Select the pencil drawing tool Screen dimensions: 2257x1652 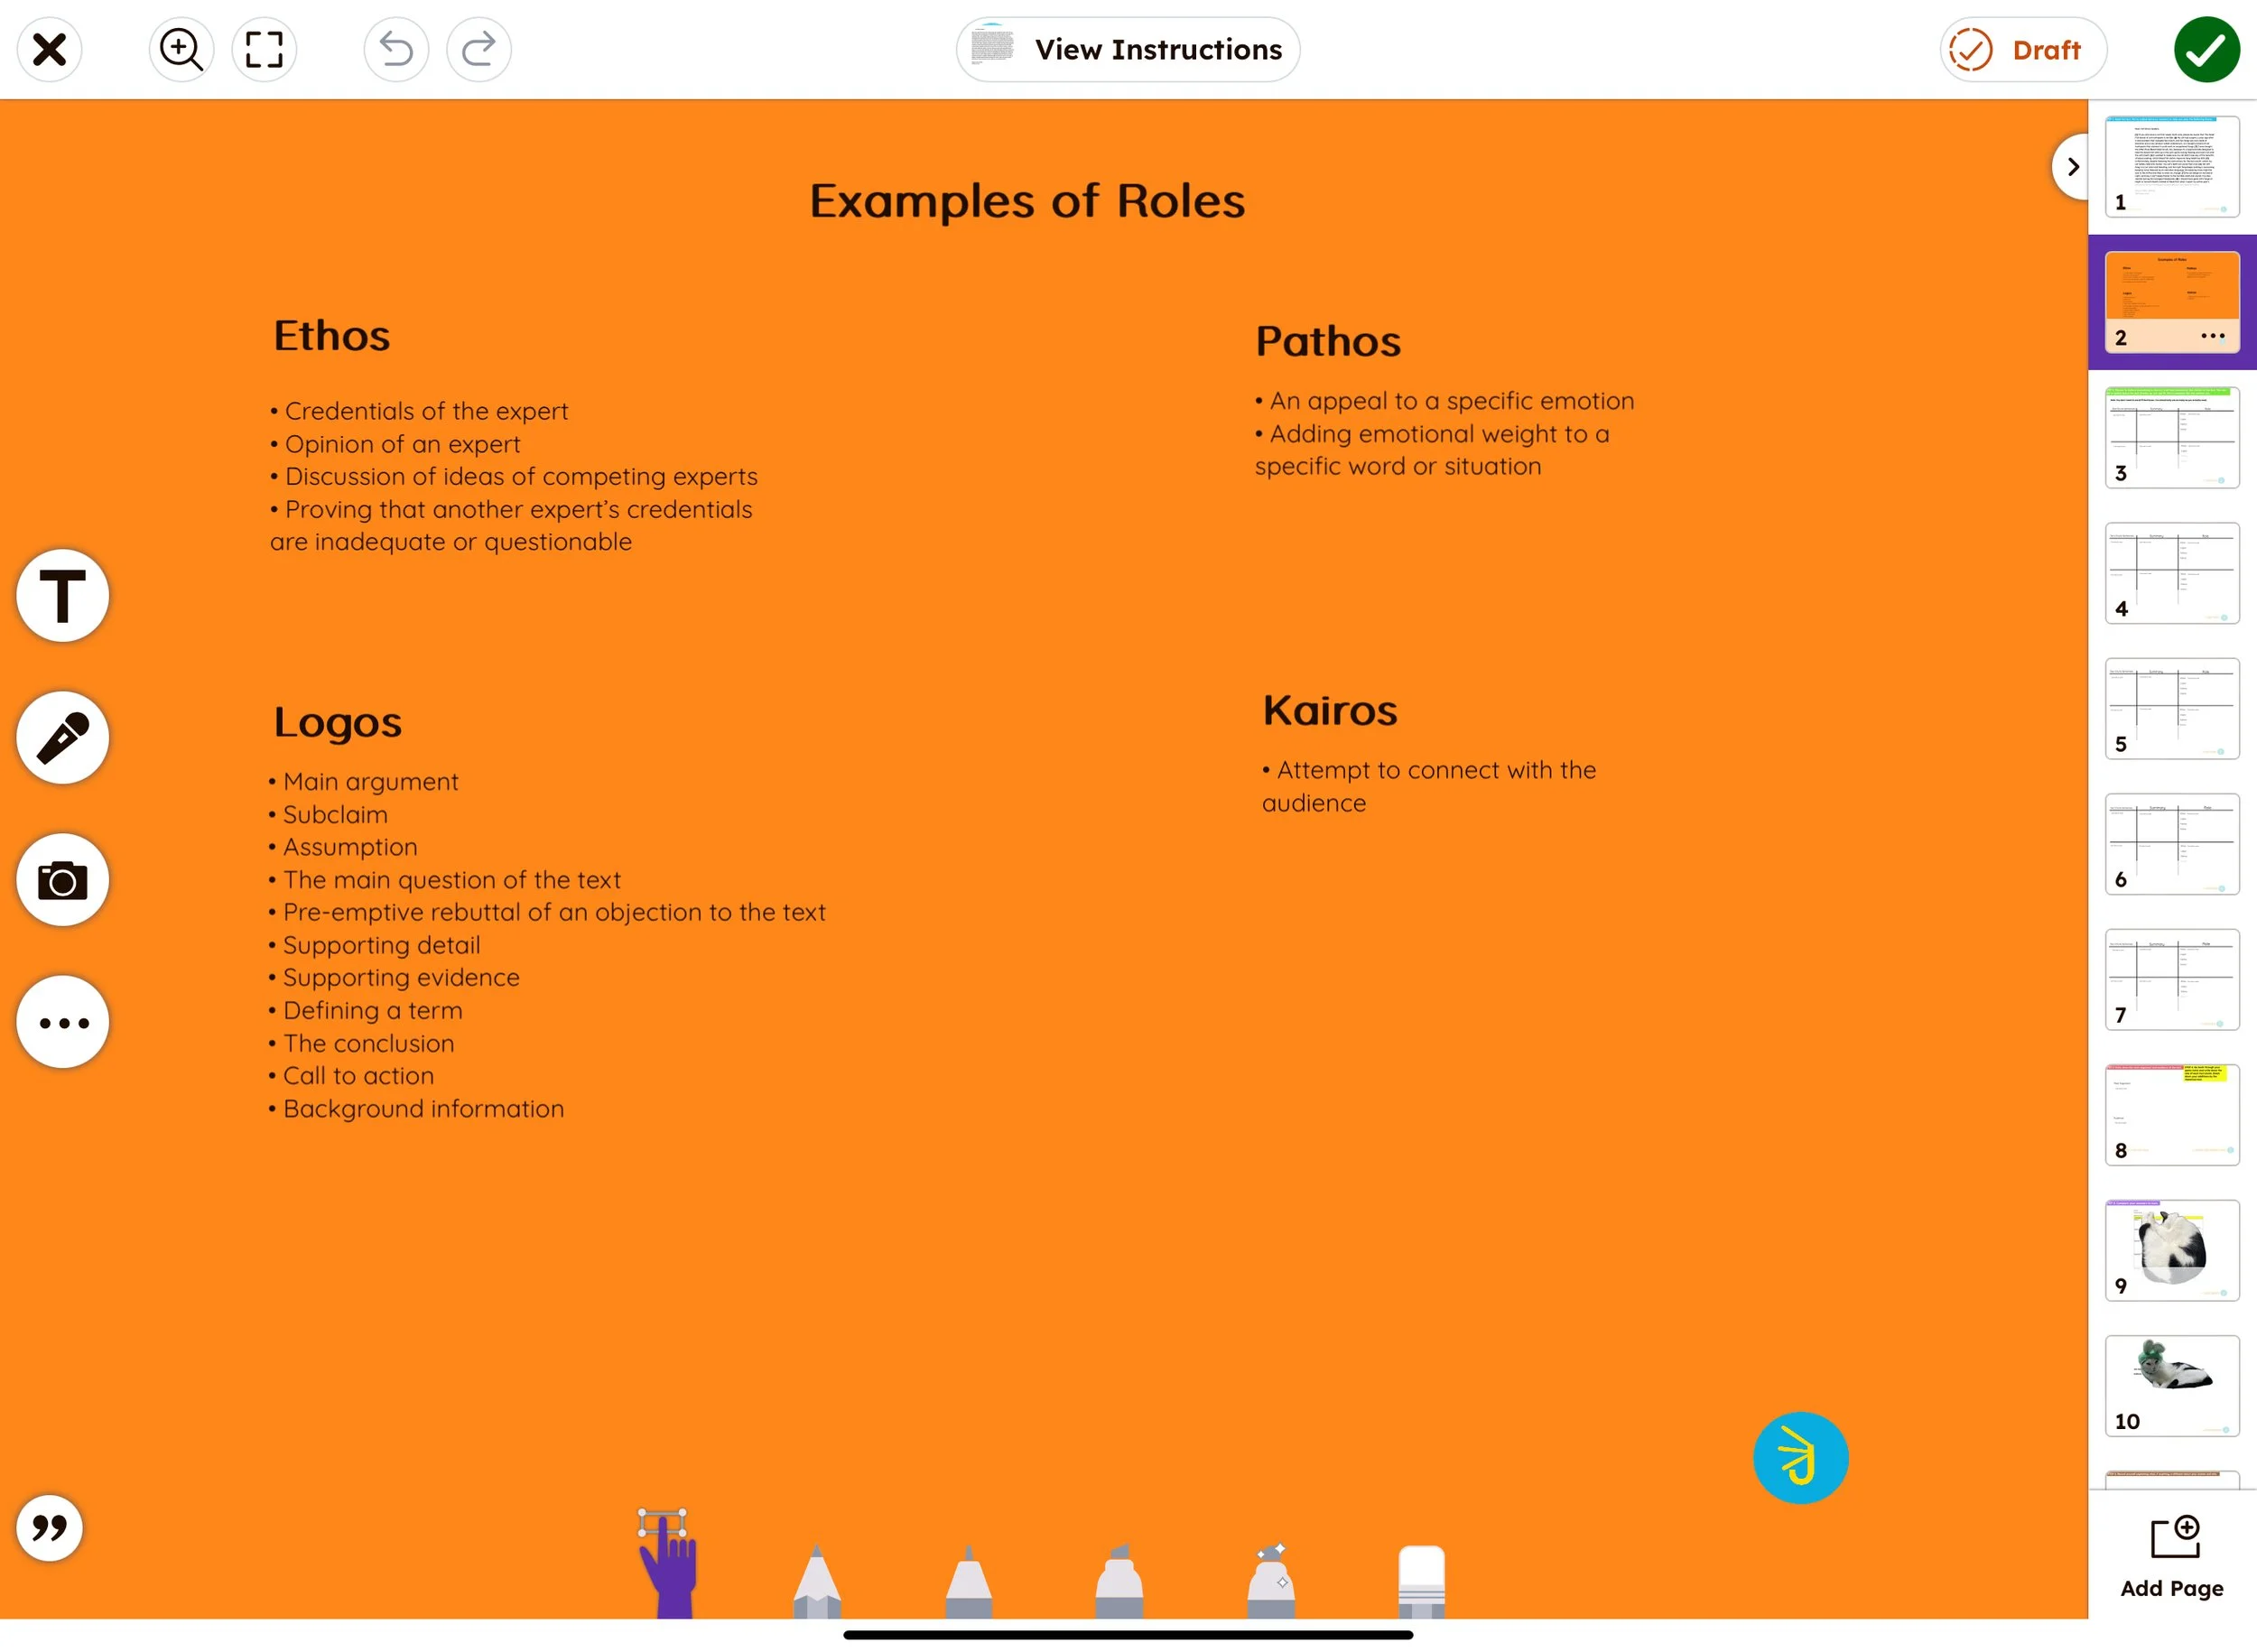[x=817, y=1583]
